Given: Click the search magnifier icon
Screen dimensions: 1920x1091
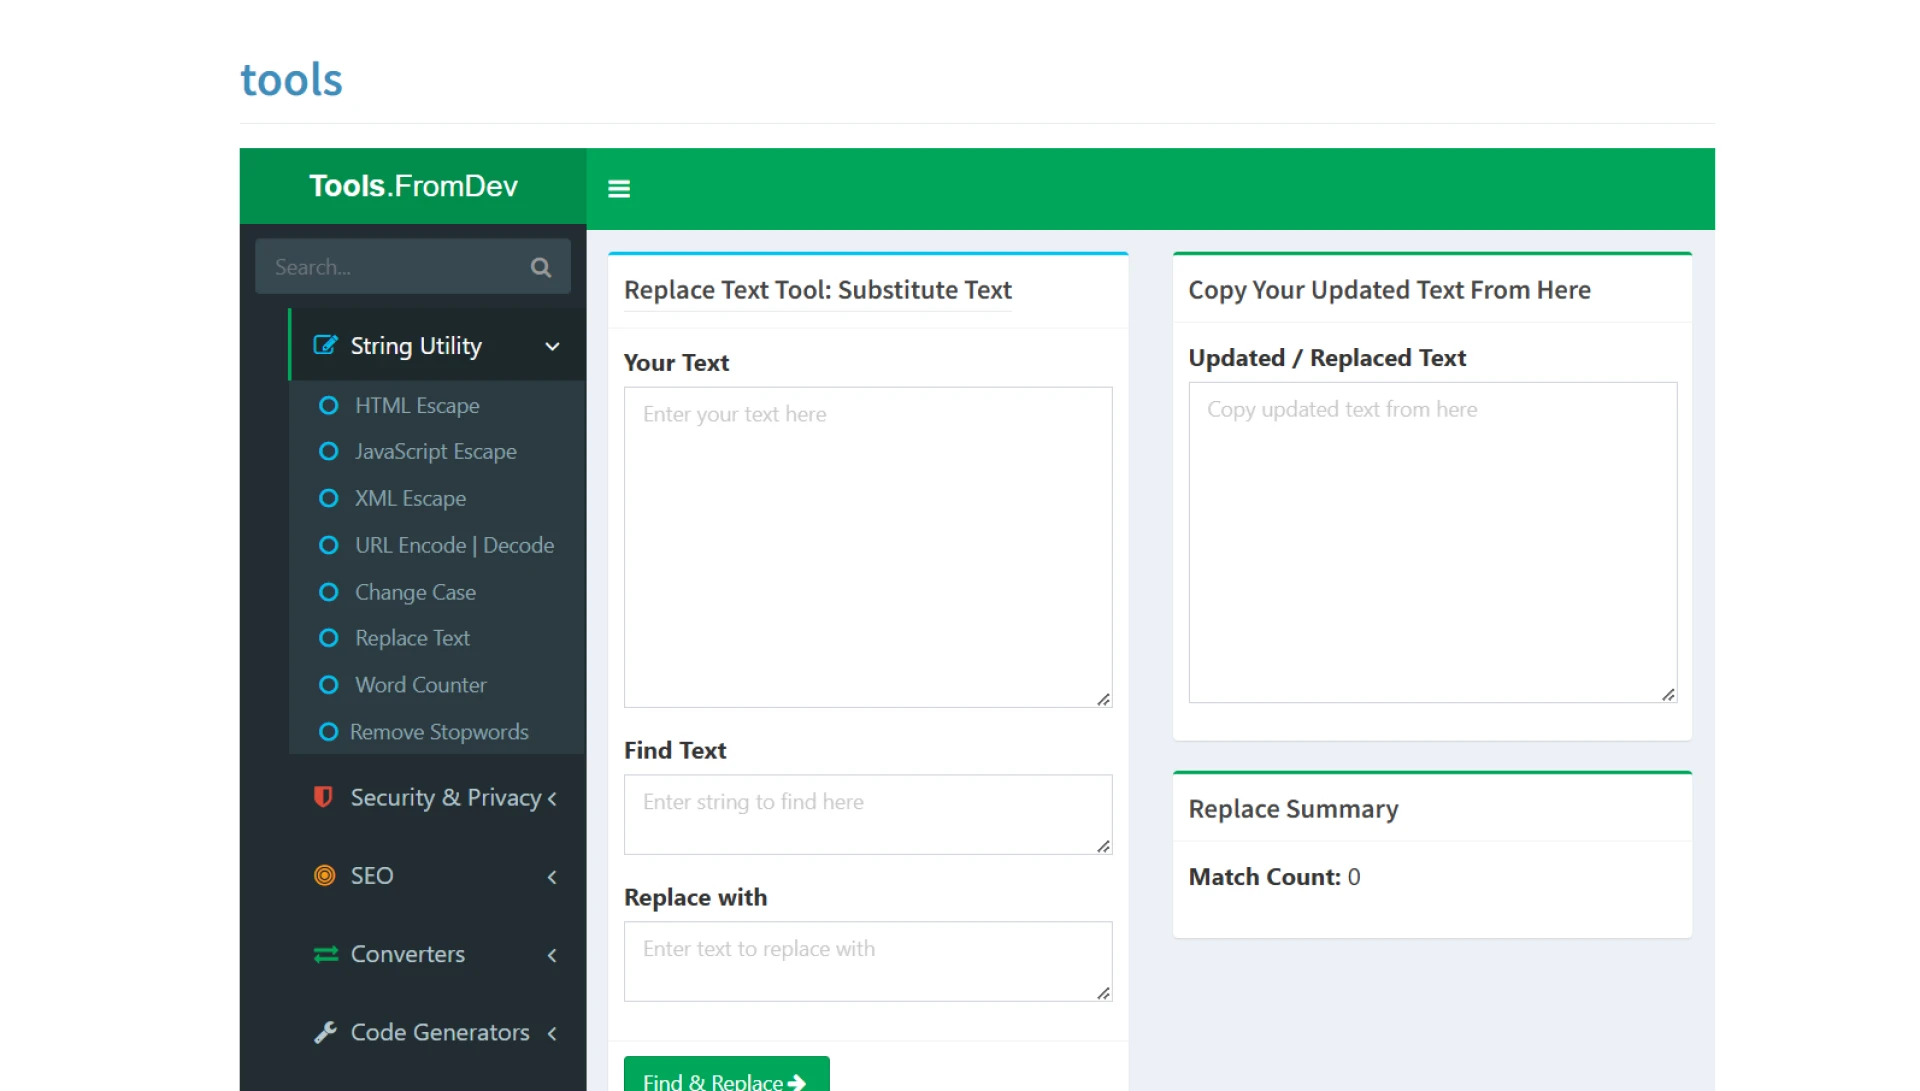Looking at the screenshot, I should pos(540,267).
